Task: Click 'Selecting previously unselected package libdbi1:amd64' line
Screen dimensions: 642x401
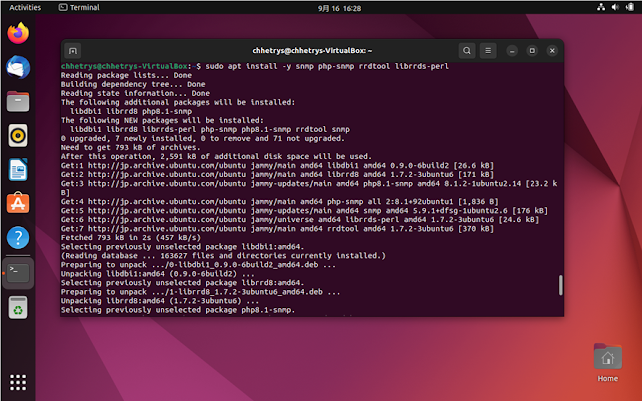Action: [x=183, y=246]
